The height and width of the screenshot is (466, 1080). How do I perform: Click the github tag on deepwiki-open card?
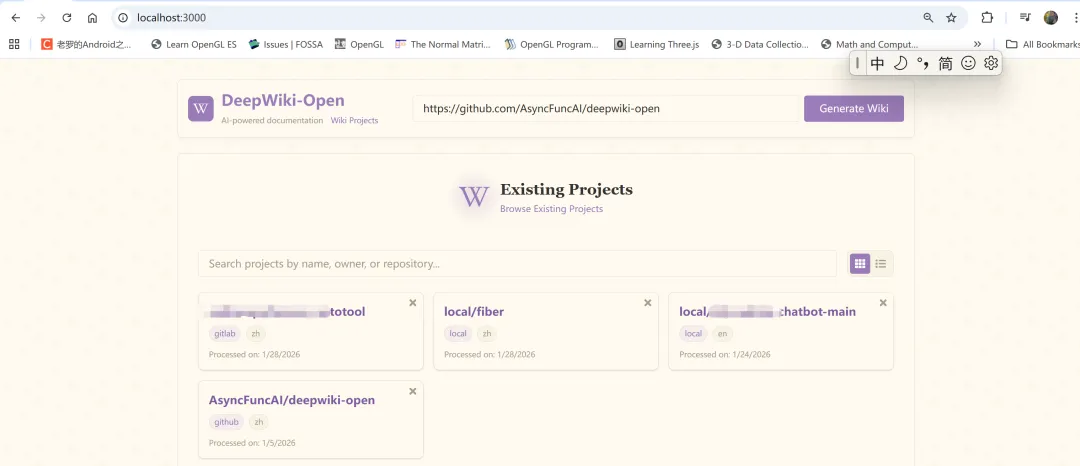point(226,422)
